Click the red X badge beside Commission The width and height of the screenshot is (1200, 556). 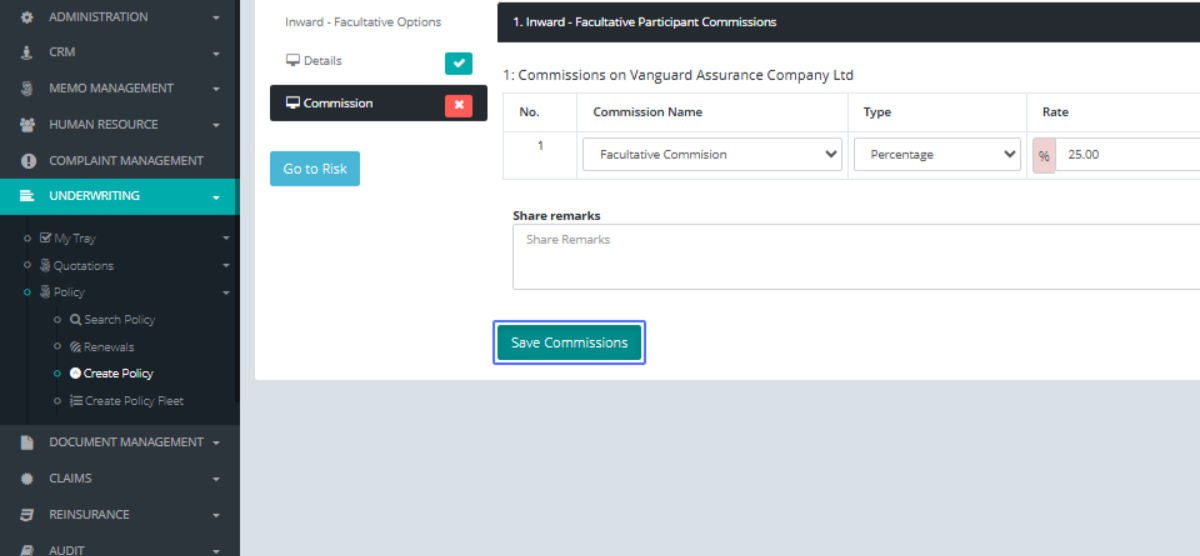point(458,104)
